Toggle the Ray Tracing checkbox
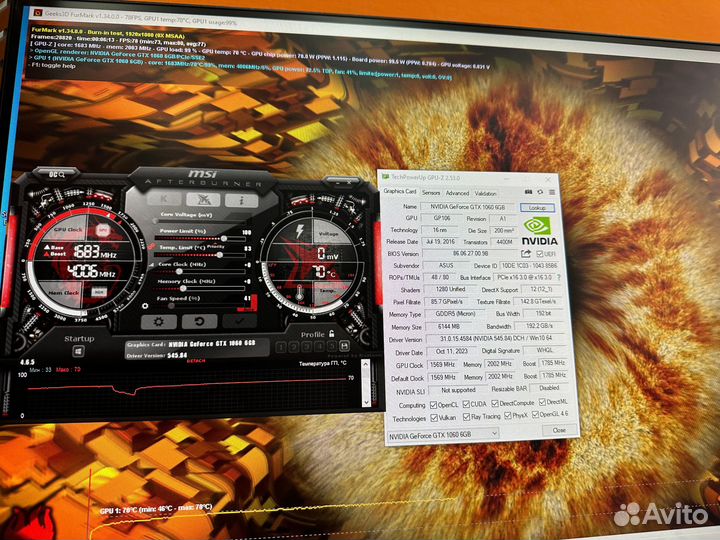720x540 pixels. pyautogui.click(x=466, y=416)
